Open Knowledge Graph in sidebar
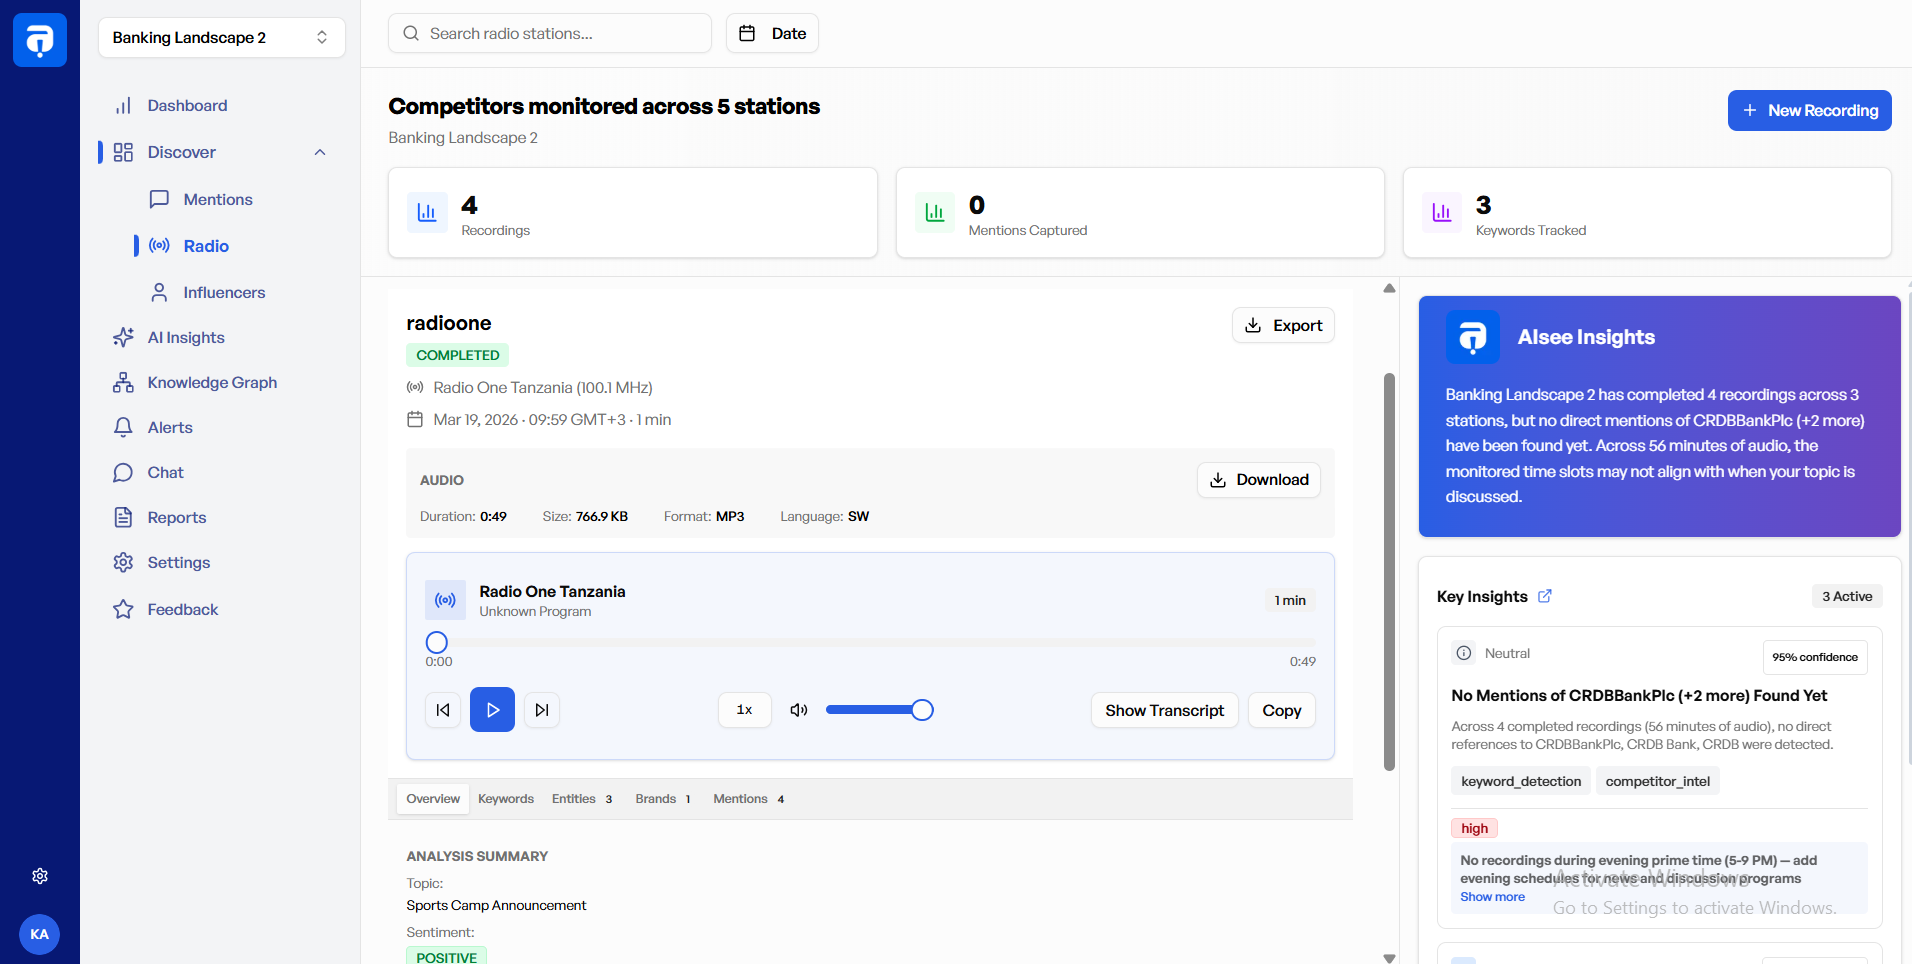 (x=212, y=383)
